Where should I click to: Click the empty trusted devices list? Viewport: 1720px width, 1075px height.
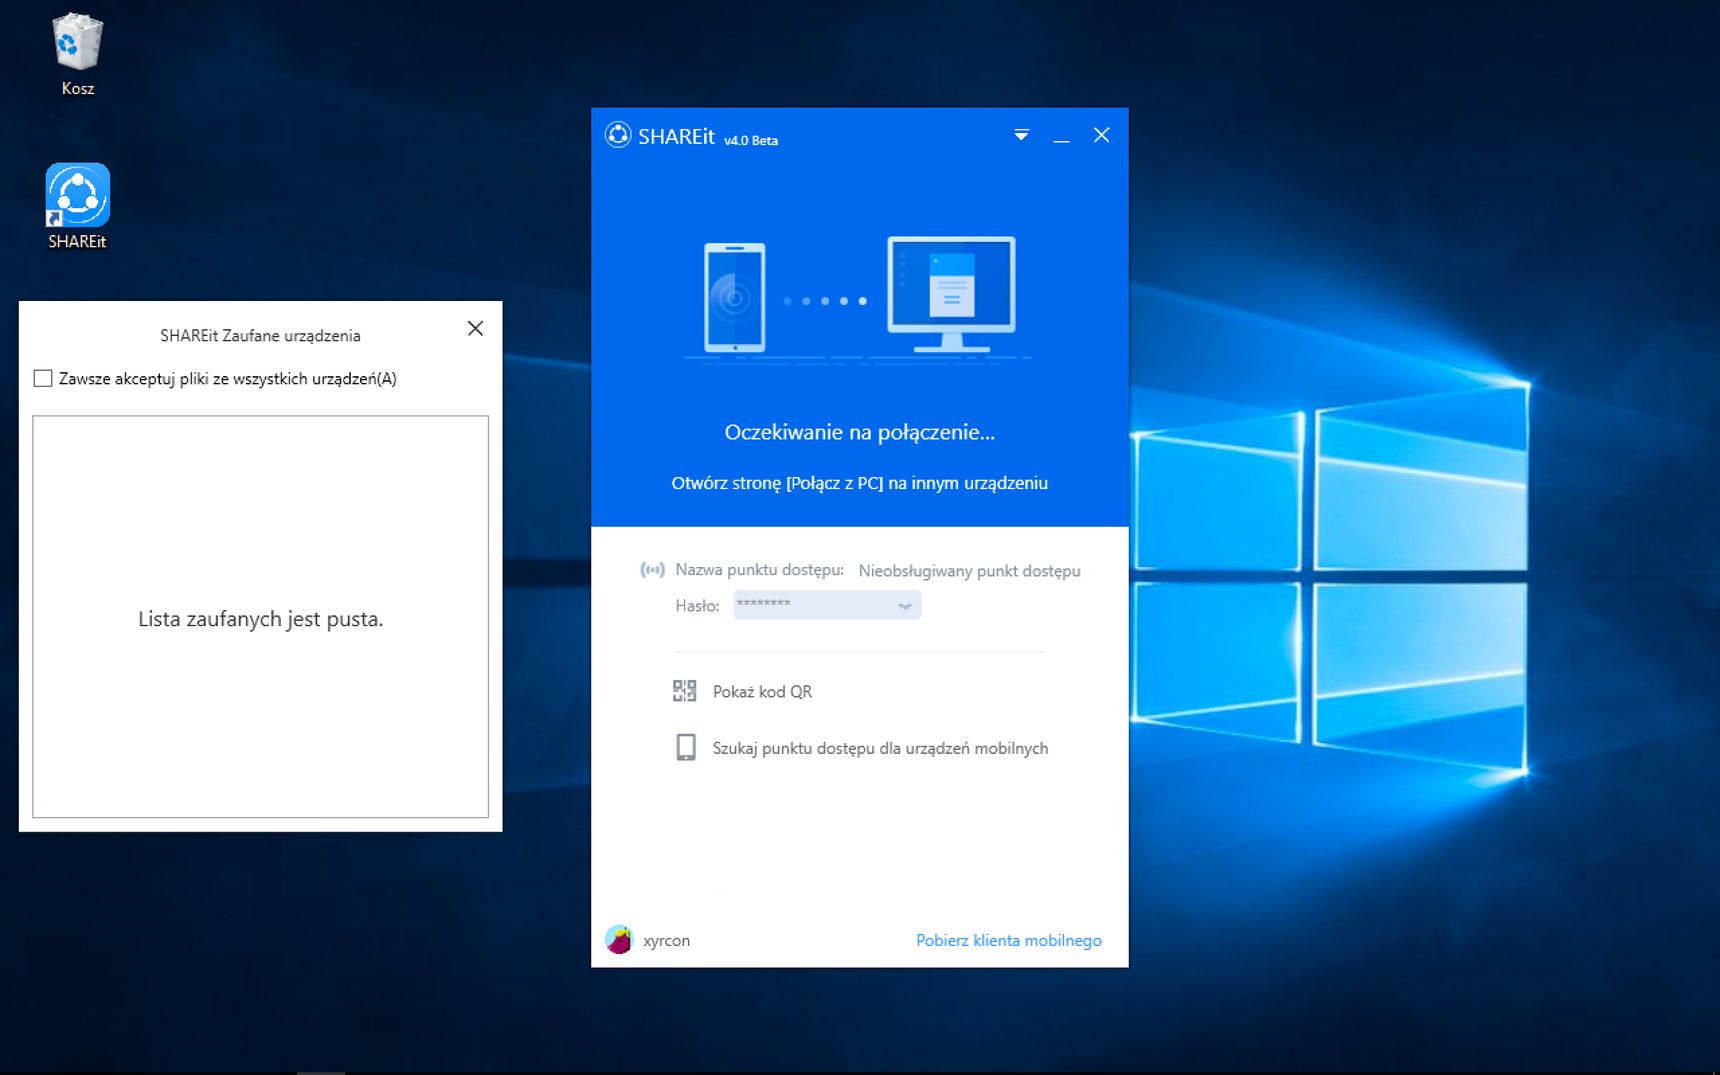tap(260, 617)
